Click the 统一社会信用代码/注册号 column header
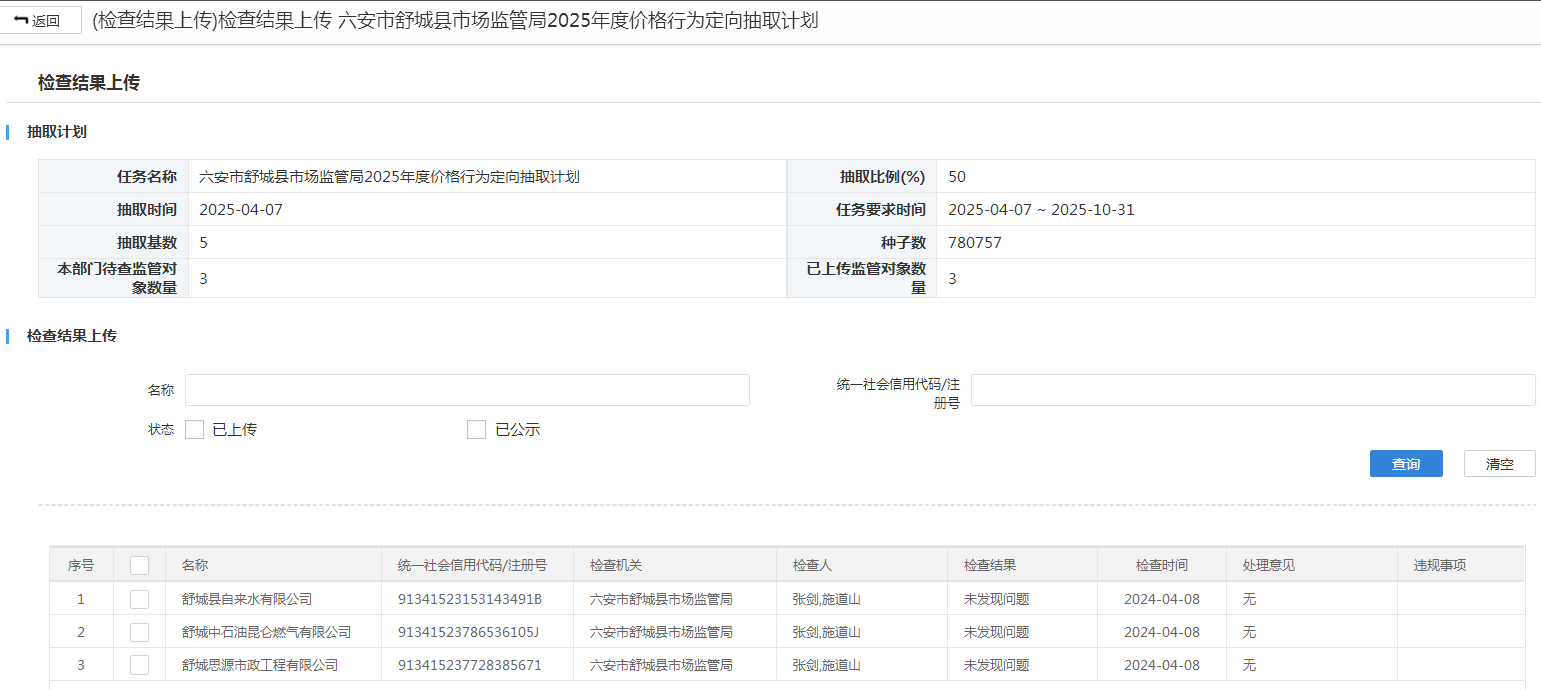 point(477,565)
